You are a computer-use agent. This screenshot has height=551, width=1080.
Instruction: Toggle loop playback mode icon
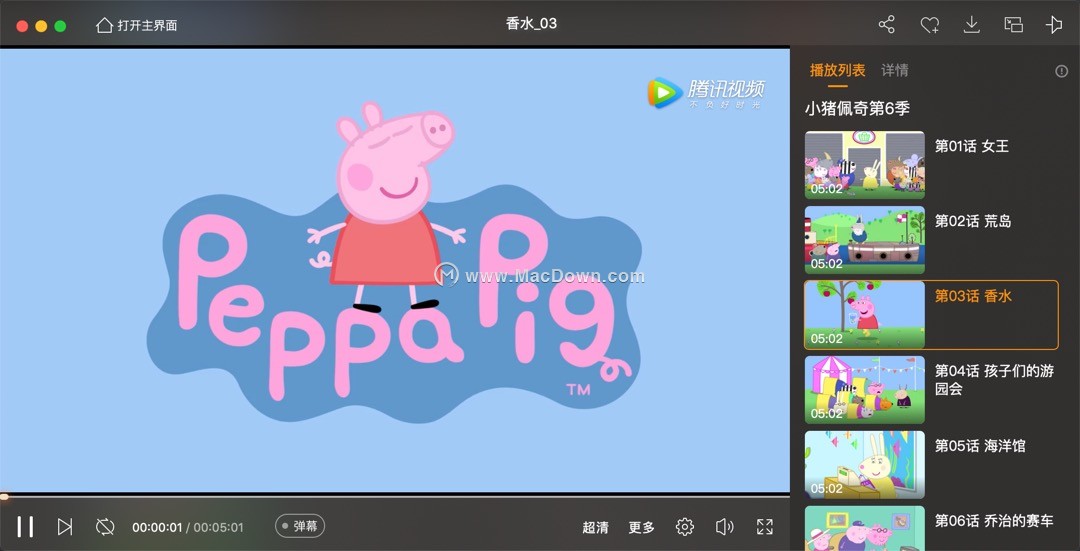click(x=105, y=527)
